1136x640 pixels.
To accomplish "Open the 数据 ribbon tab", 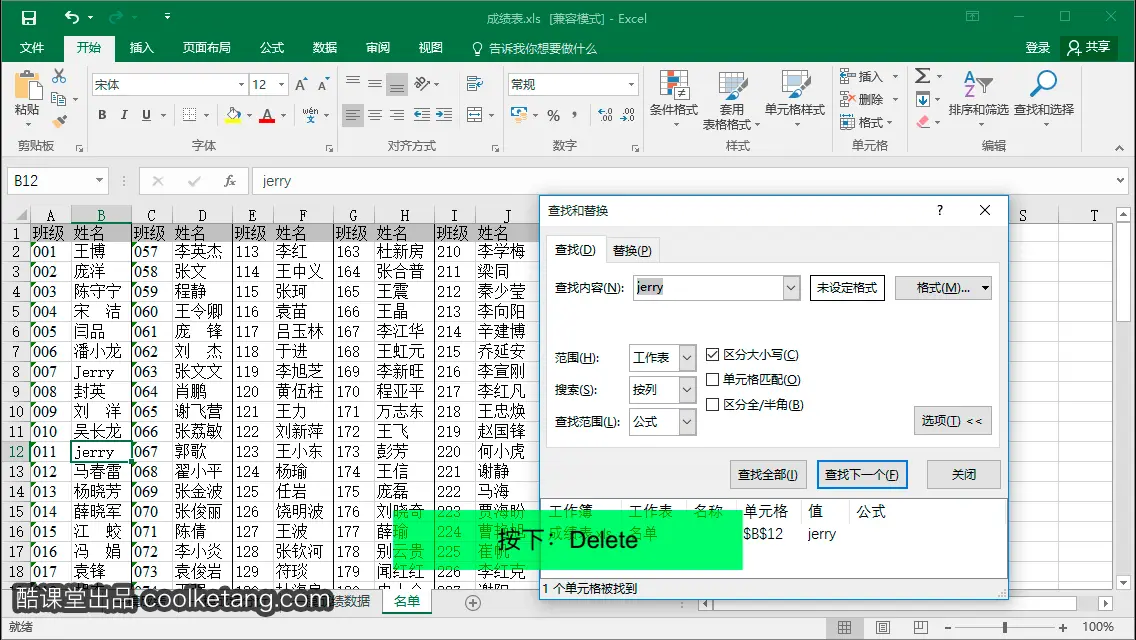I will coord(325,48).
